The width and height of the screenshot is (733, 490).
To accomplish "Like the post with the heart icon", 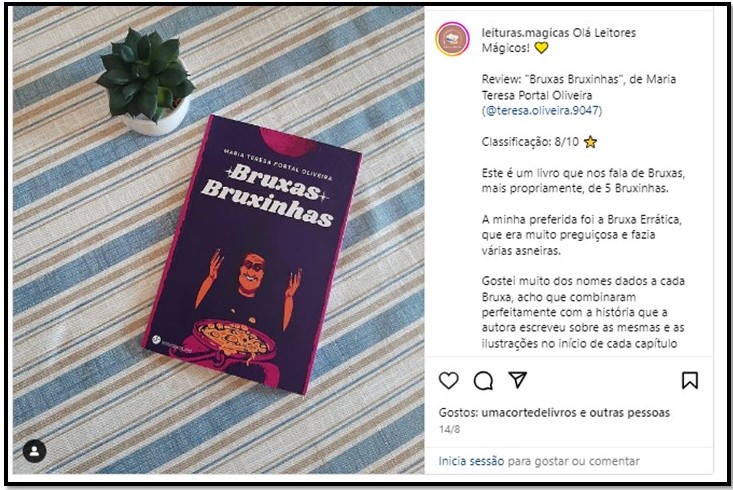I will [449, 381].
